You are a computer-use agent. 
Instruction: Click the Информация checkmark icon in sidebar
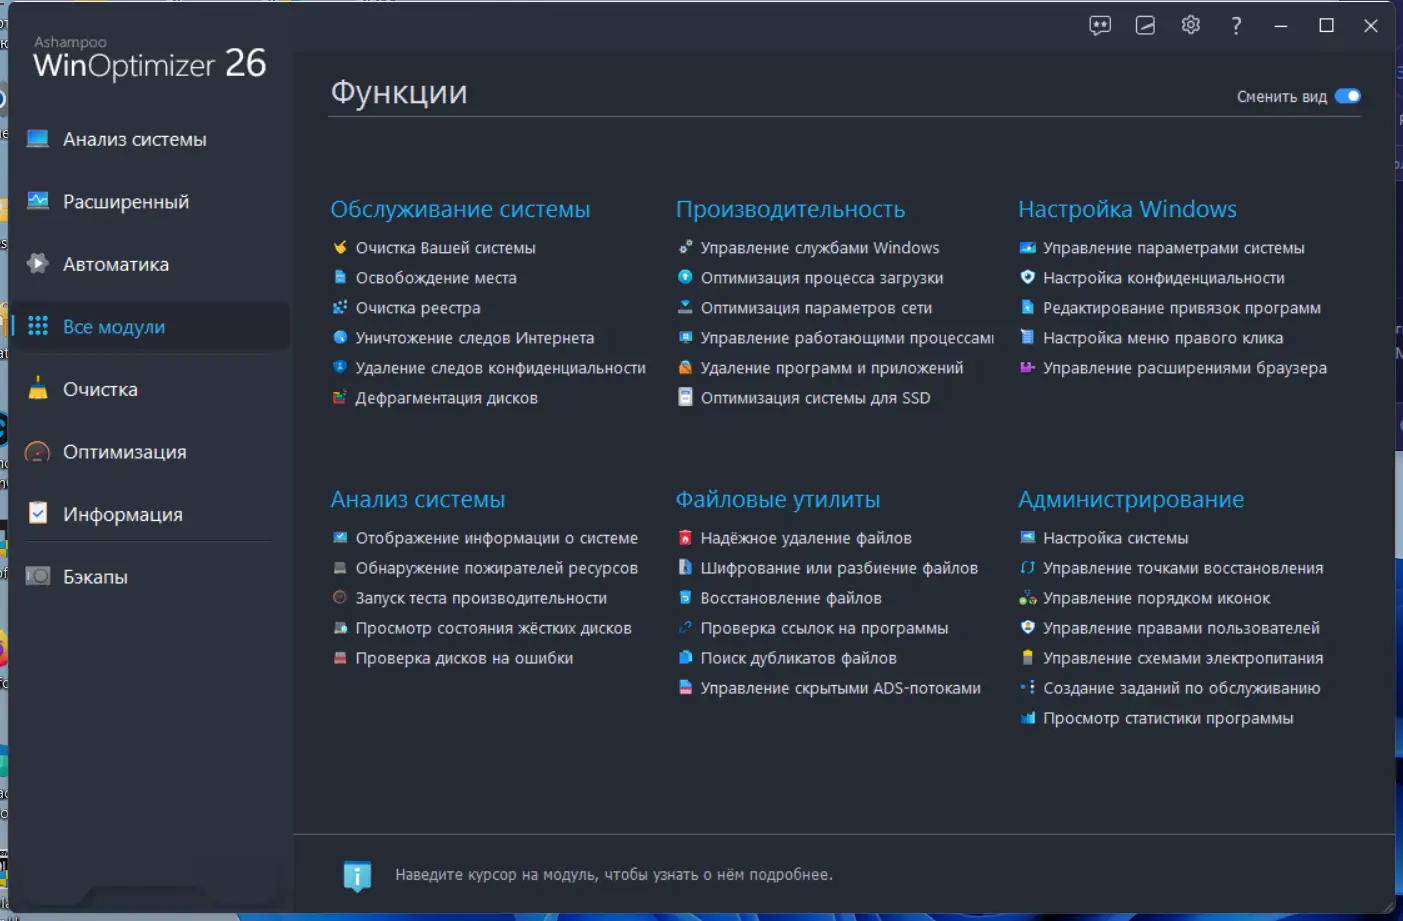pos(38,514)
